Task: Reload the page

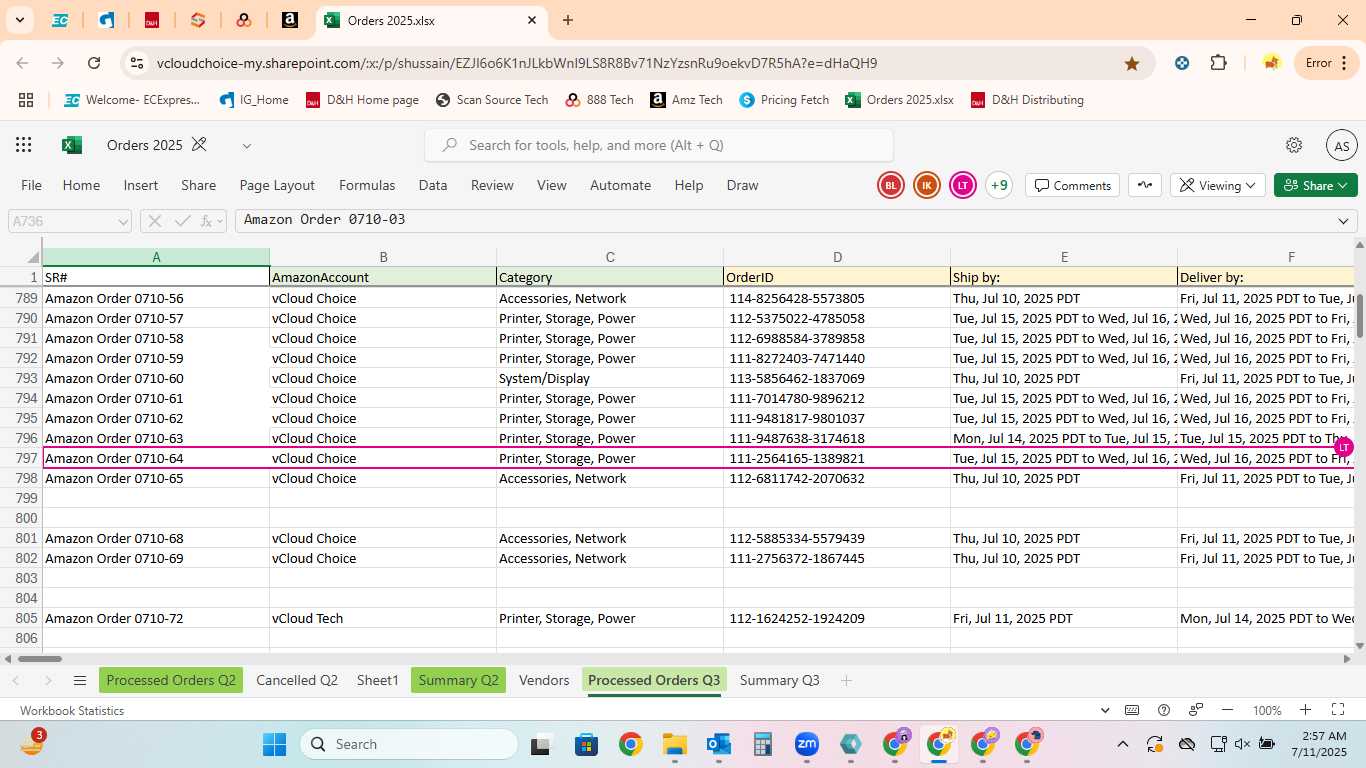Action: click(x=94, y=63)
